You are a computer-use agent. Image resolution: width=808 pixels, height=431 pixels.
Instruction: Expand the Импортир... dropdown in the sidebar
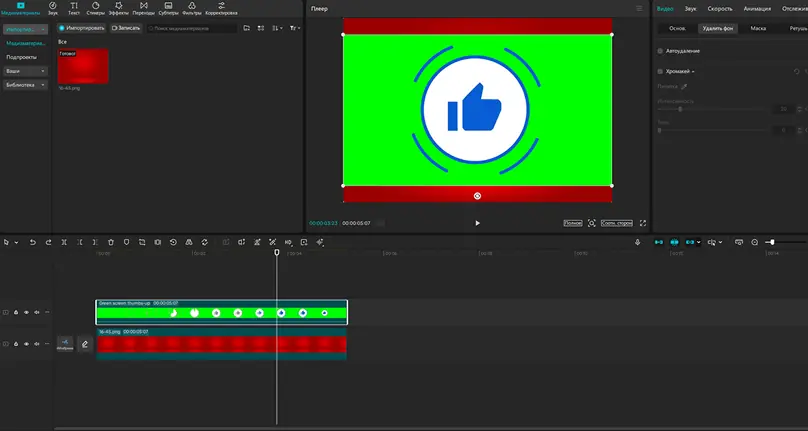tap(25, 29)
